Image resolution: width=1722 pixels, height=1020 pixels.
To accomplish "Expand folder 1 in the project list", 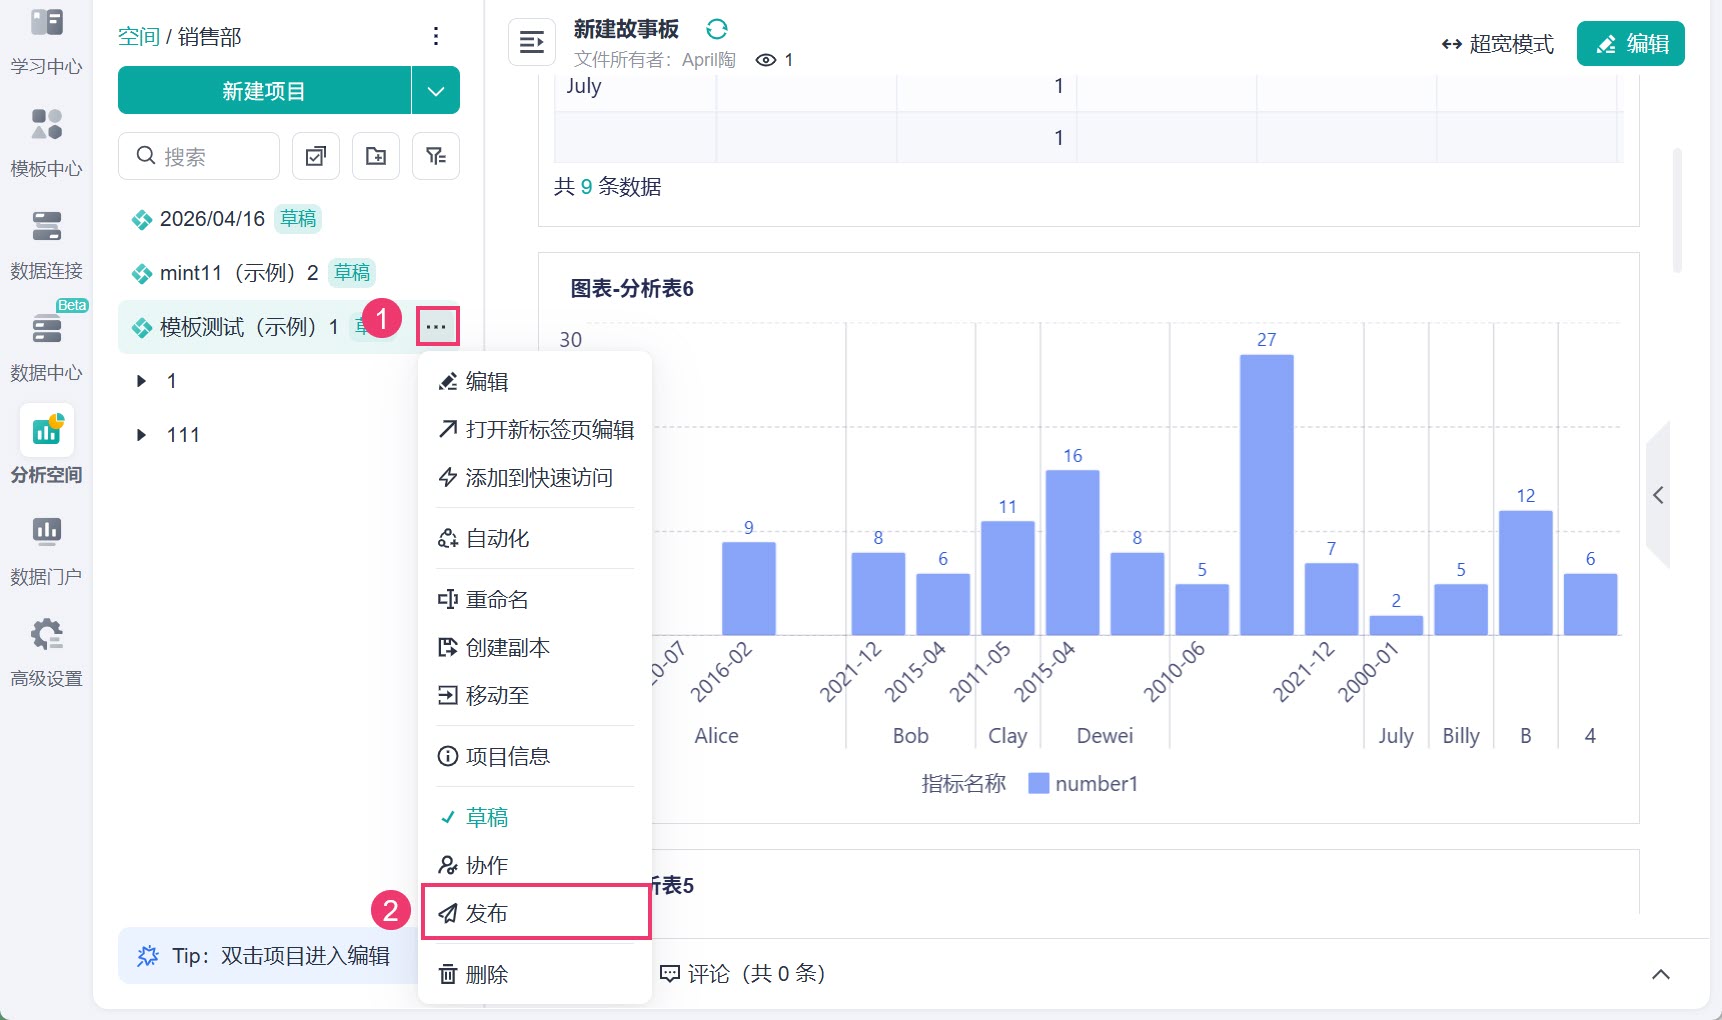I will coord(141,381).
